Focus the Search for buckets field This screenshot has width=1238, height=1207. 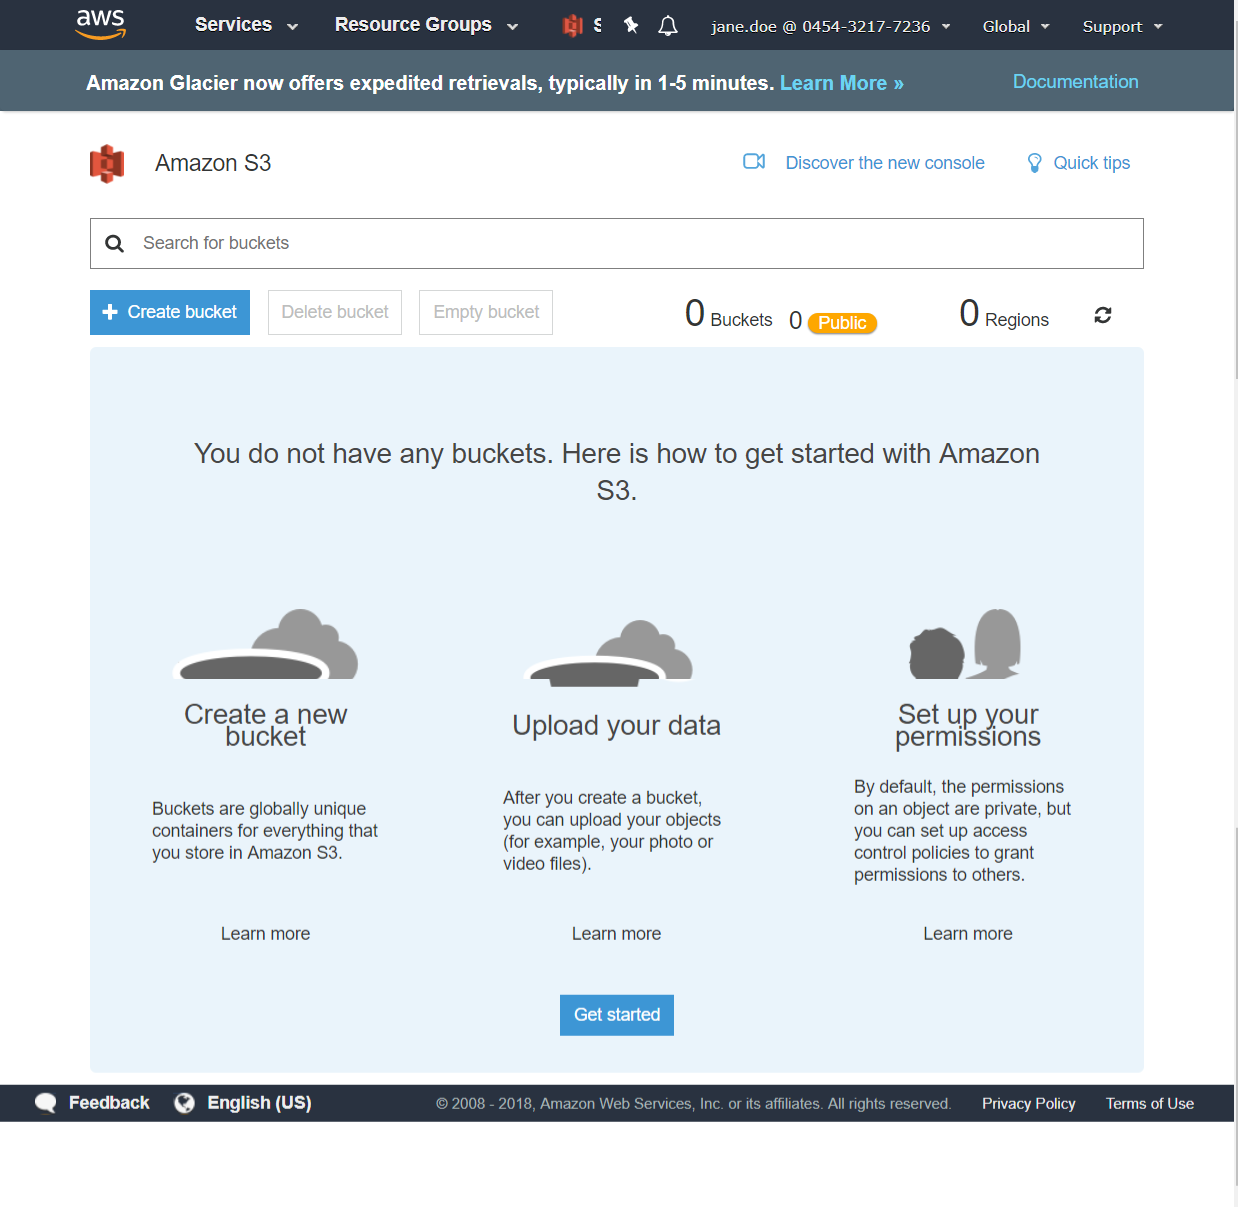(617, 243)
